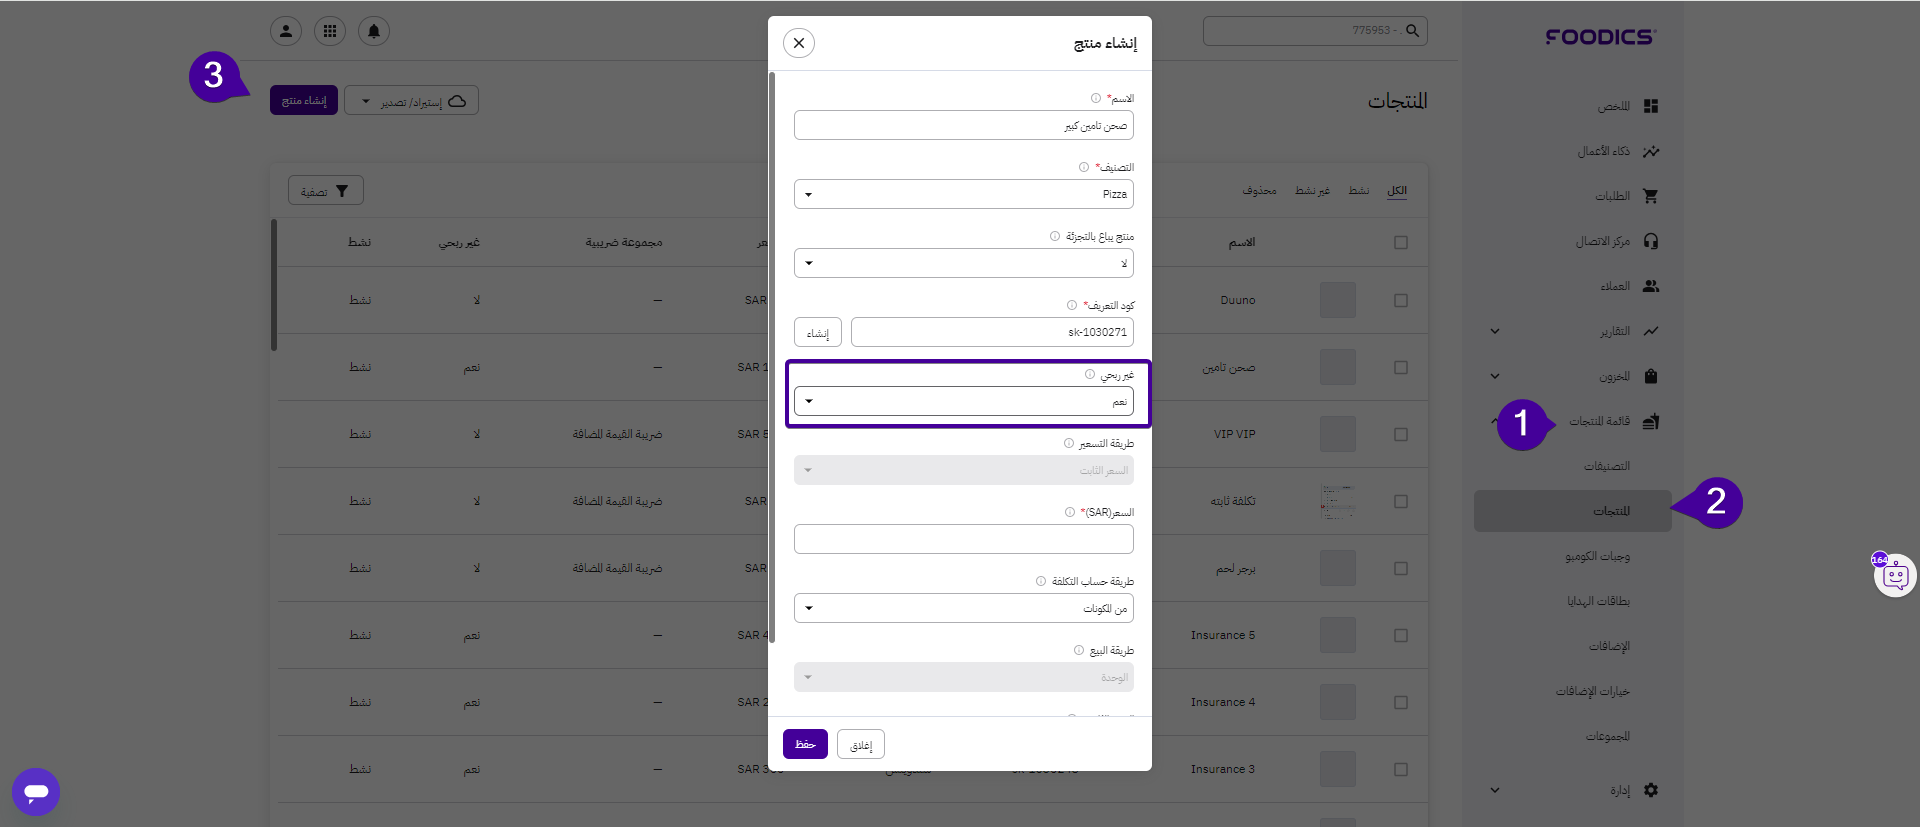1920x827 pixels.
Task: Open the chat bubble support widget
Action: (36, 792)
